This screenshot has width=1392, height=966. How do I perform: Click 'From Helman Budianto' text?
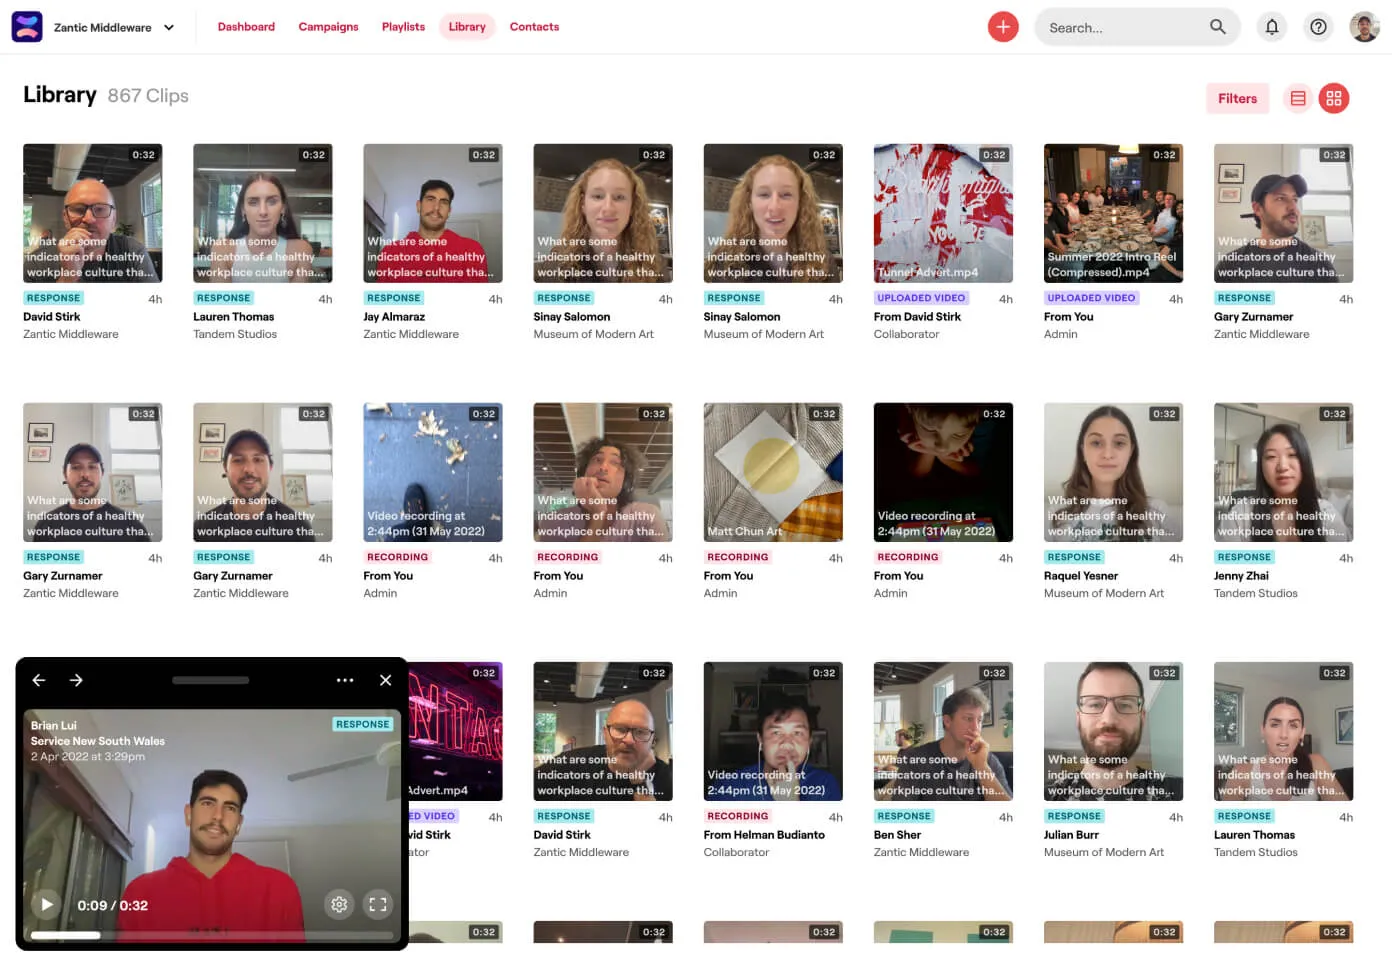[x=764, y=835]
